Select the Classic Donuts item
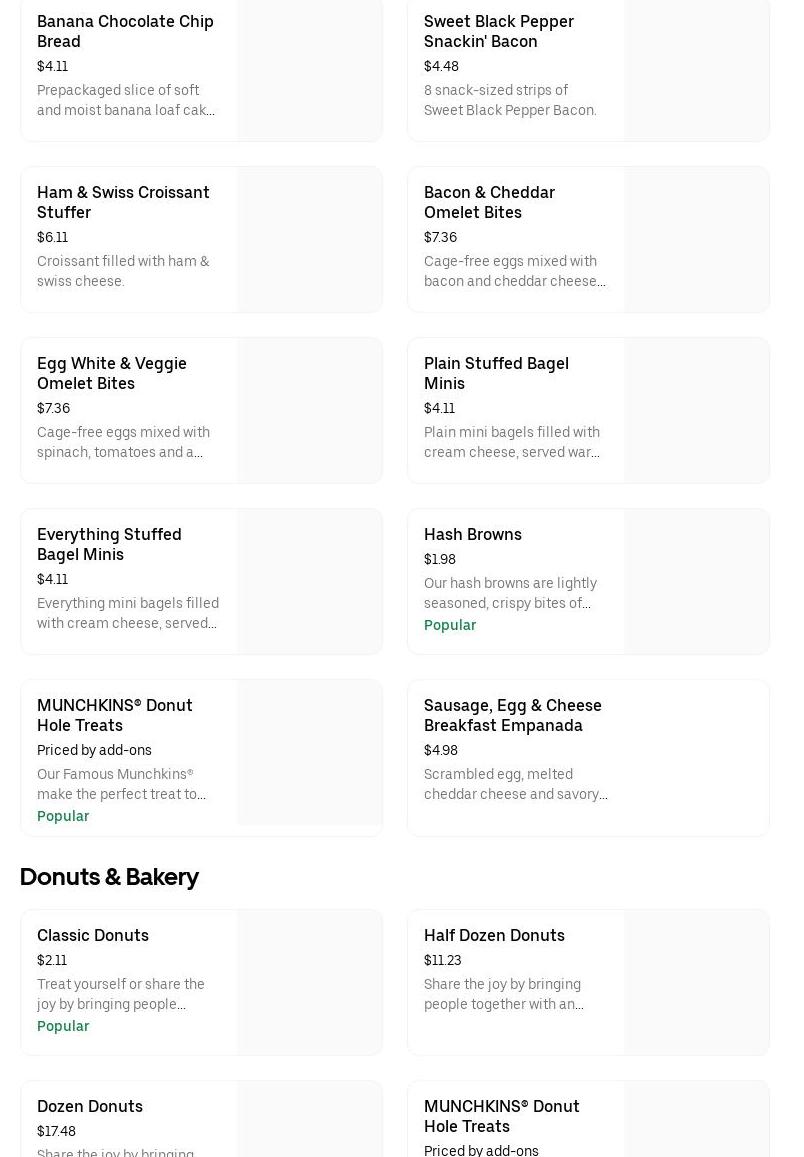Screen dimensions: 804x1157 click(x=93, y=935)
